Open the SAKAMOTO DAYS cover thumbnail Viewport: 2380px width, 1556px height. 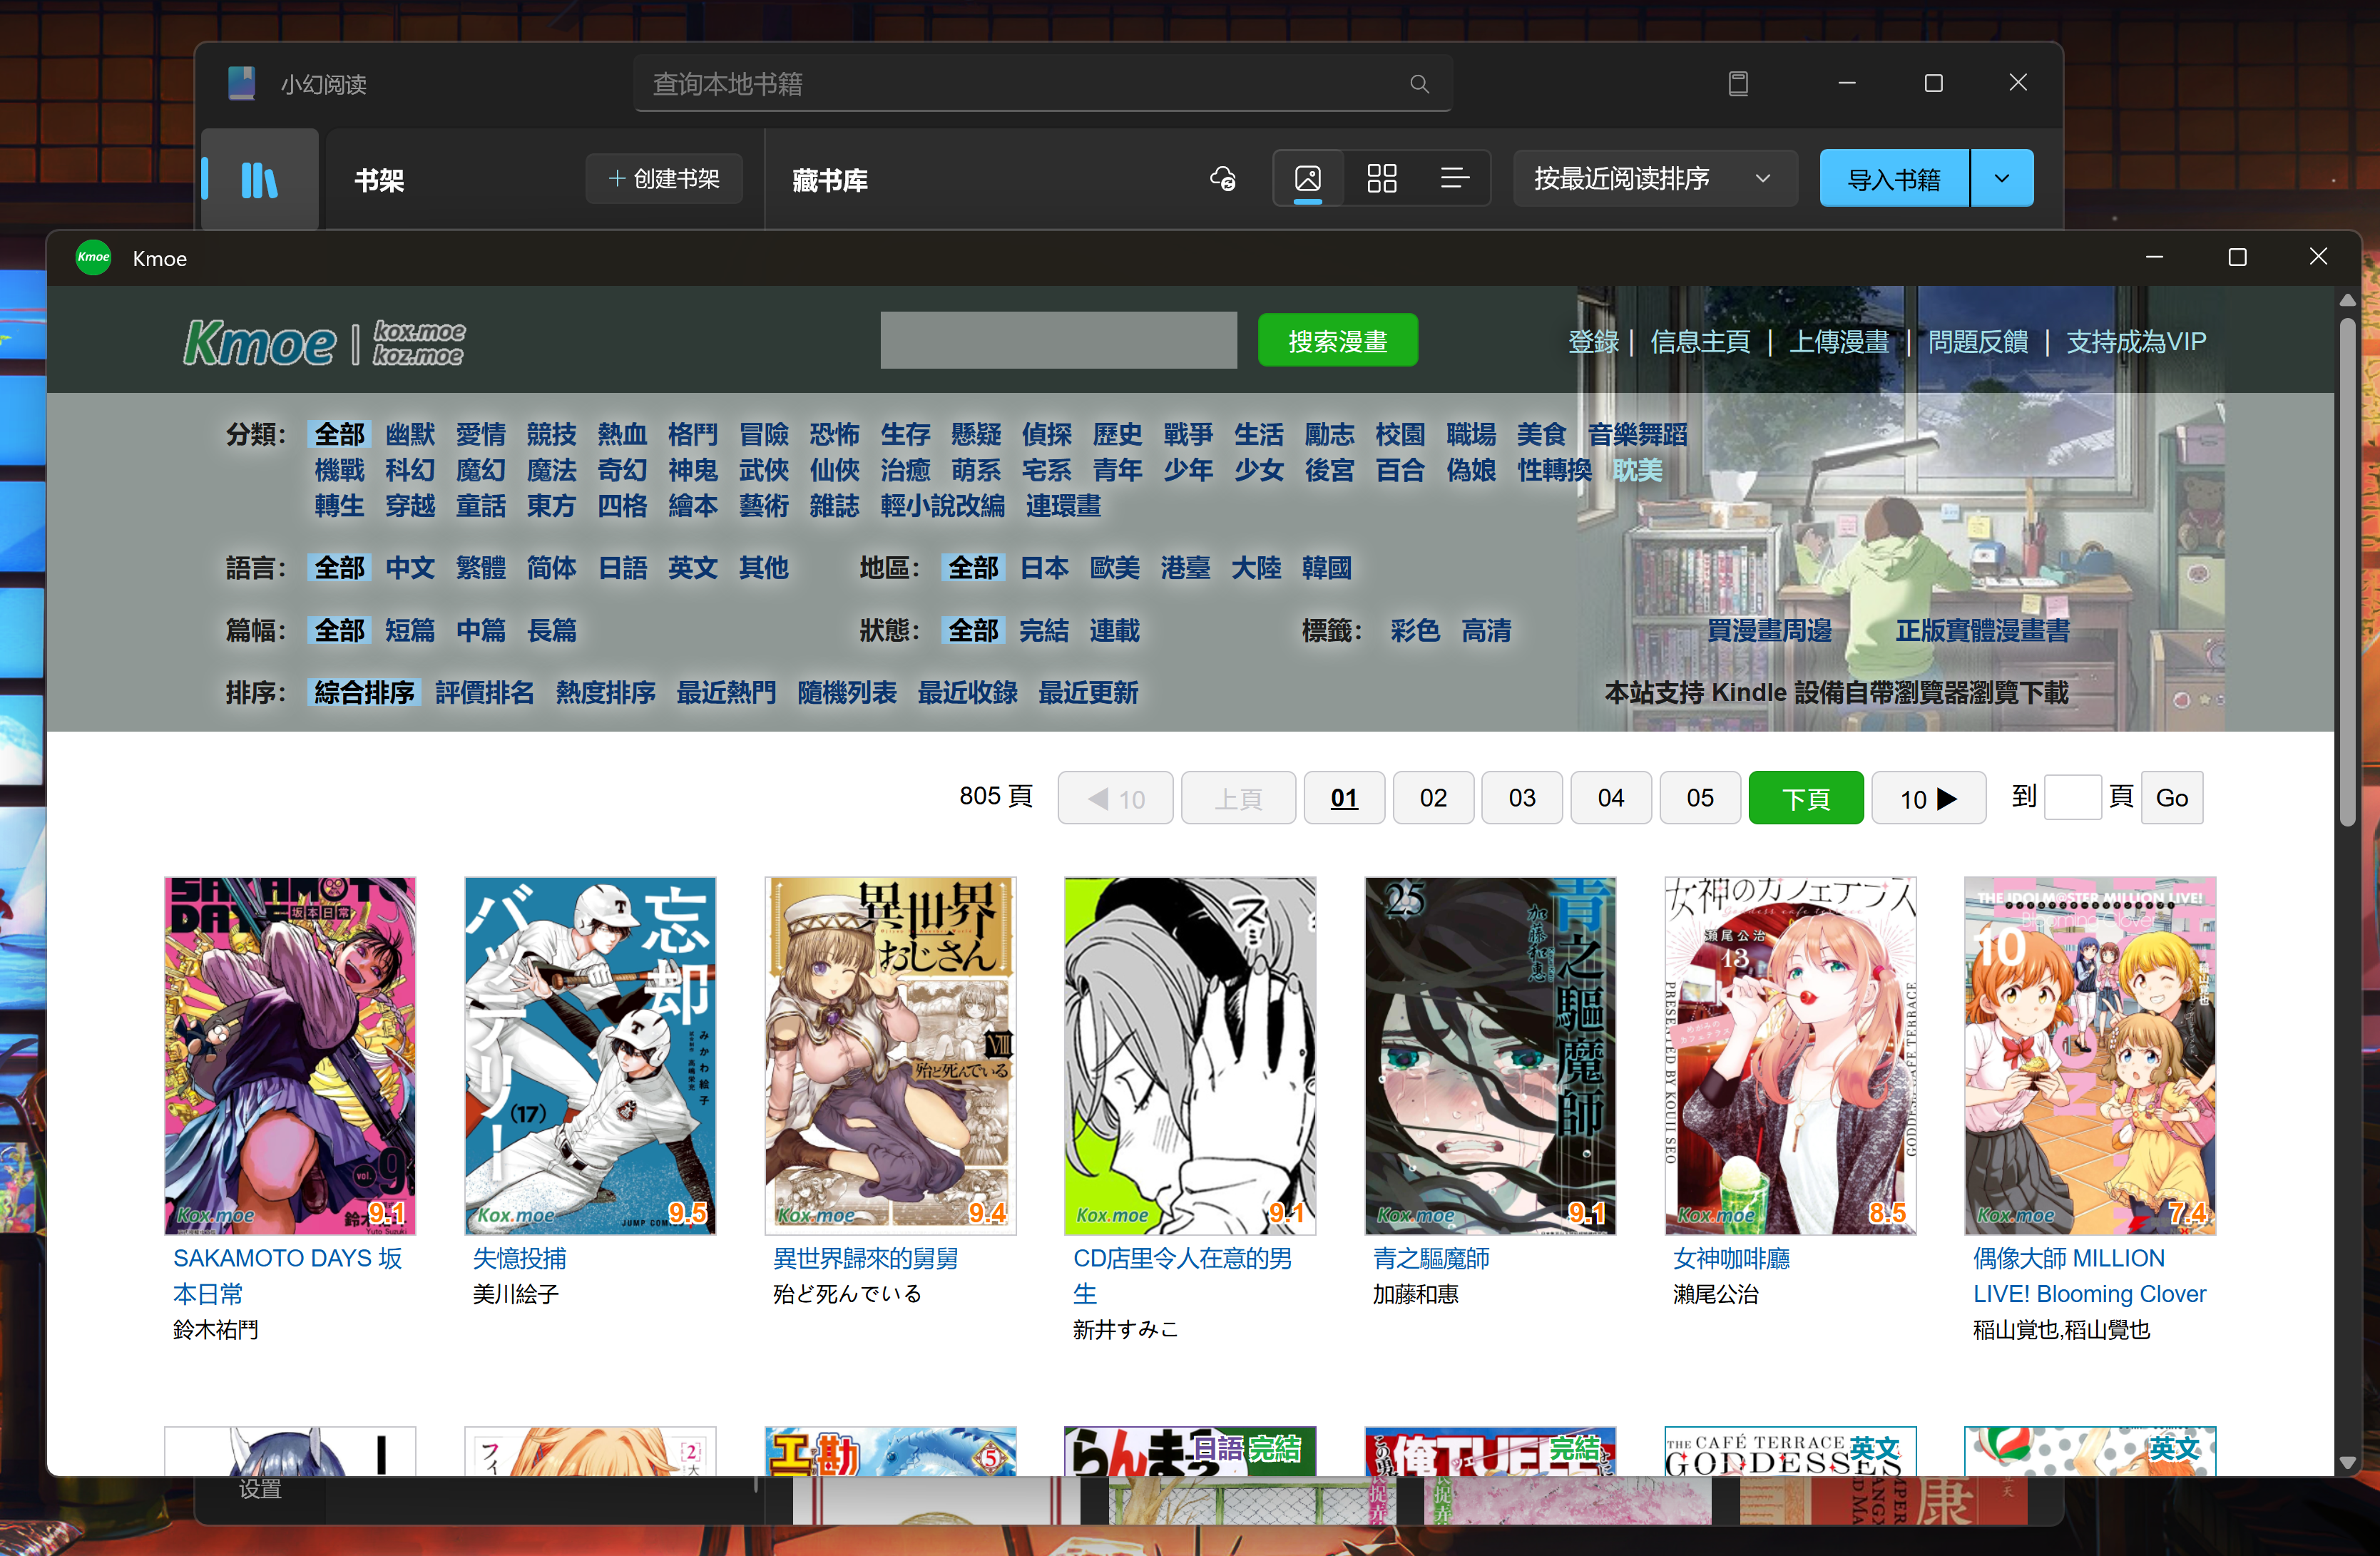(290, 1056)
